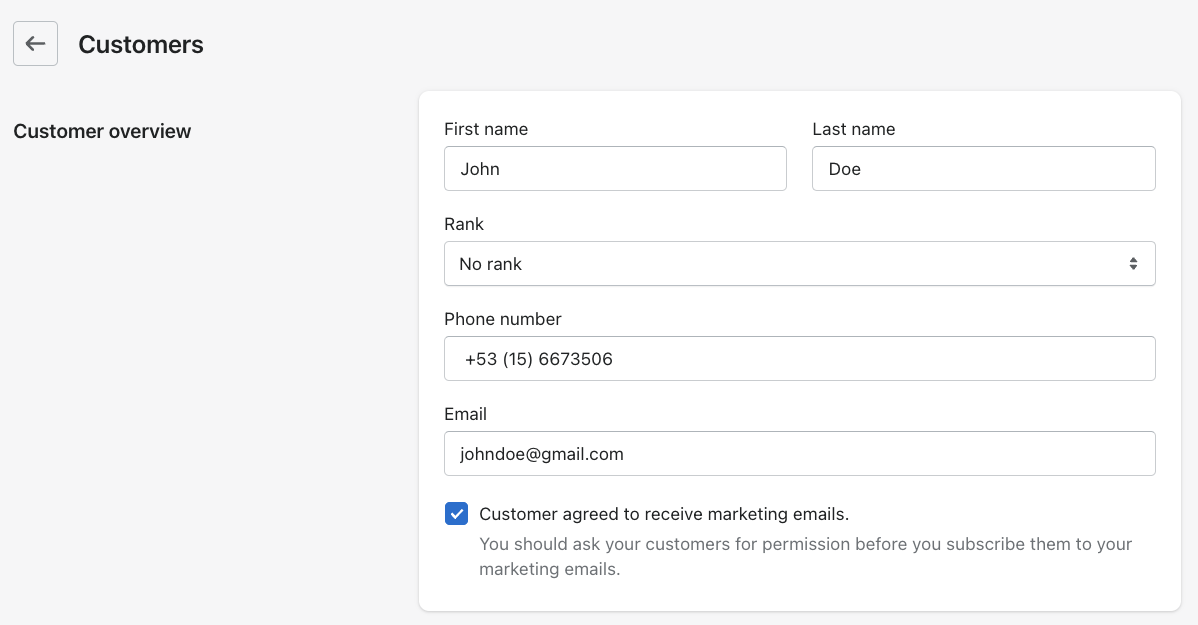Screen dimensions: 1198x625
Task: Click the Rank label above the dropdown
Action: click(464, 224)
